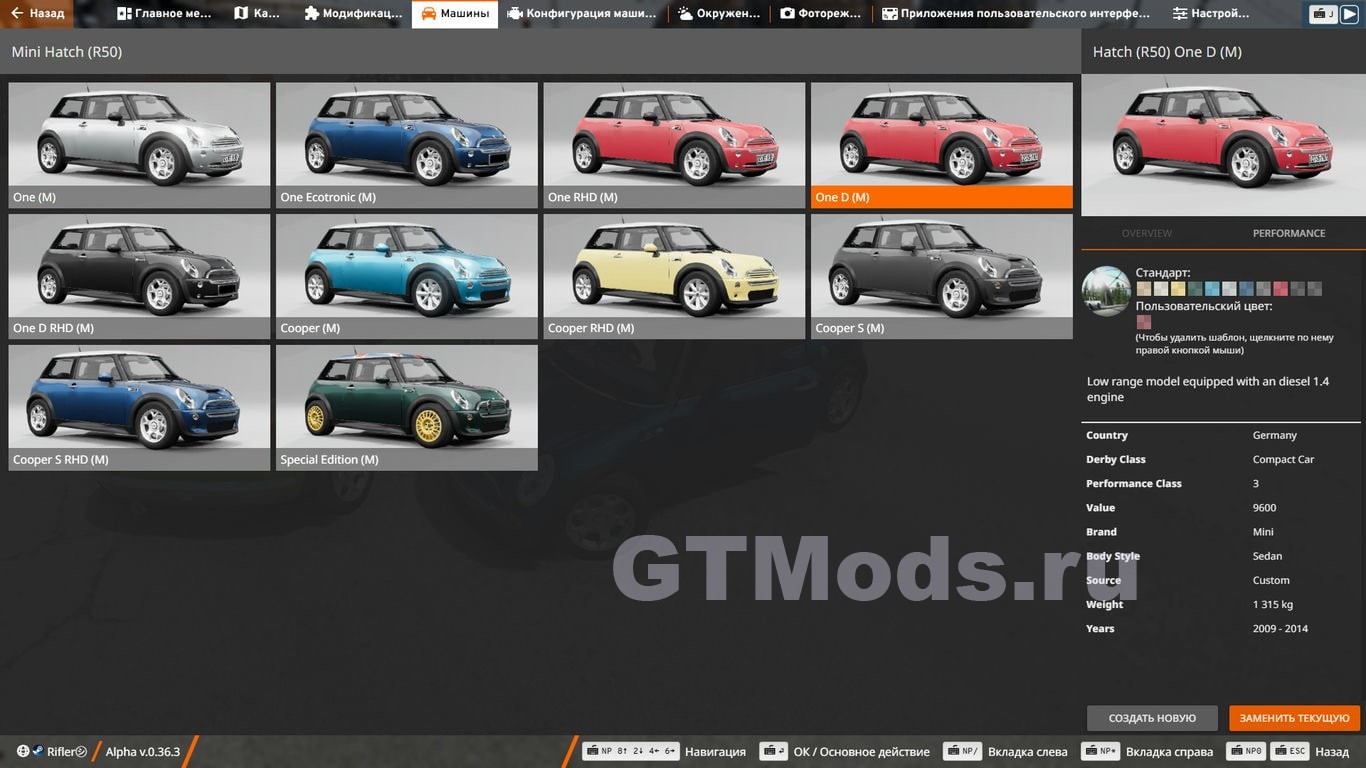
Task: Click the round environment preview thumbnail
Action: click(1106, 291)
